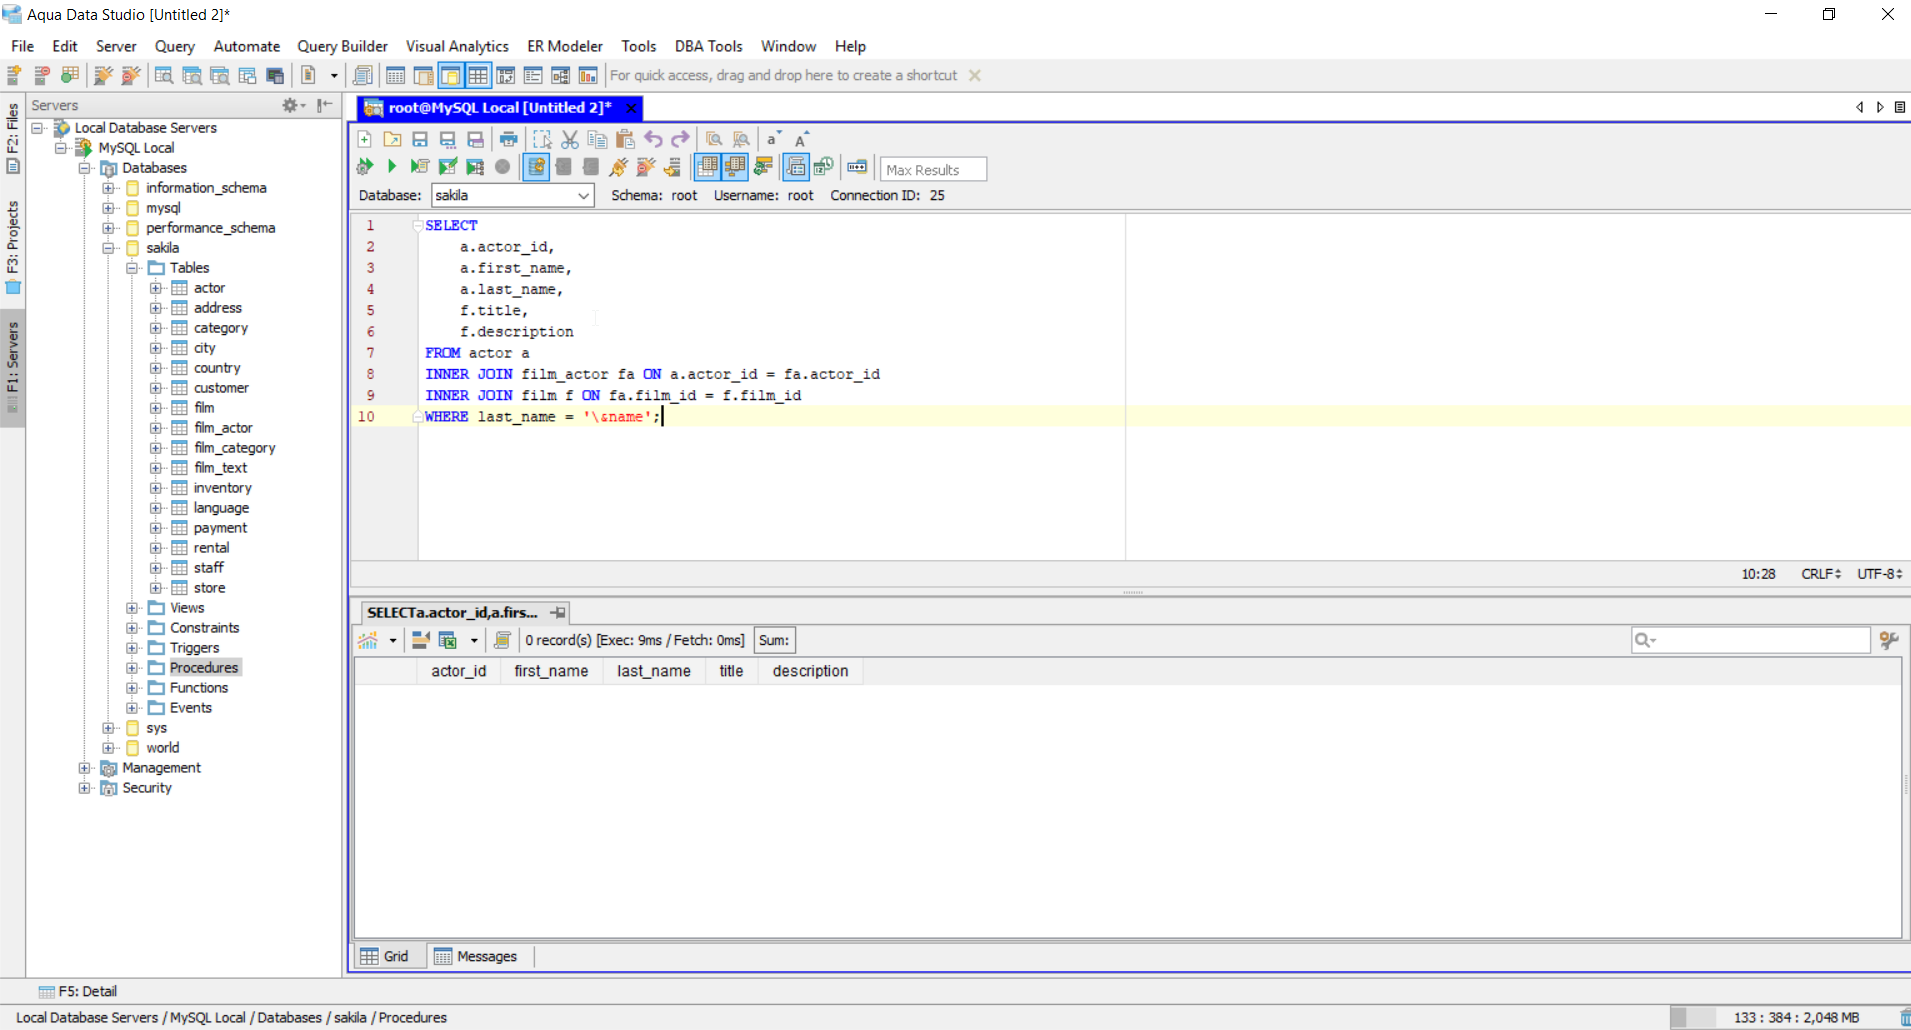Unpin the SELECT results tab using pin icon

pos(558,613)
